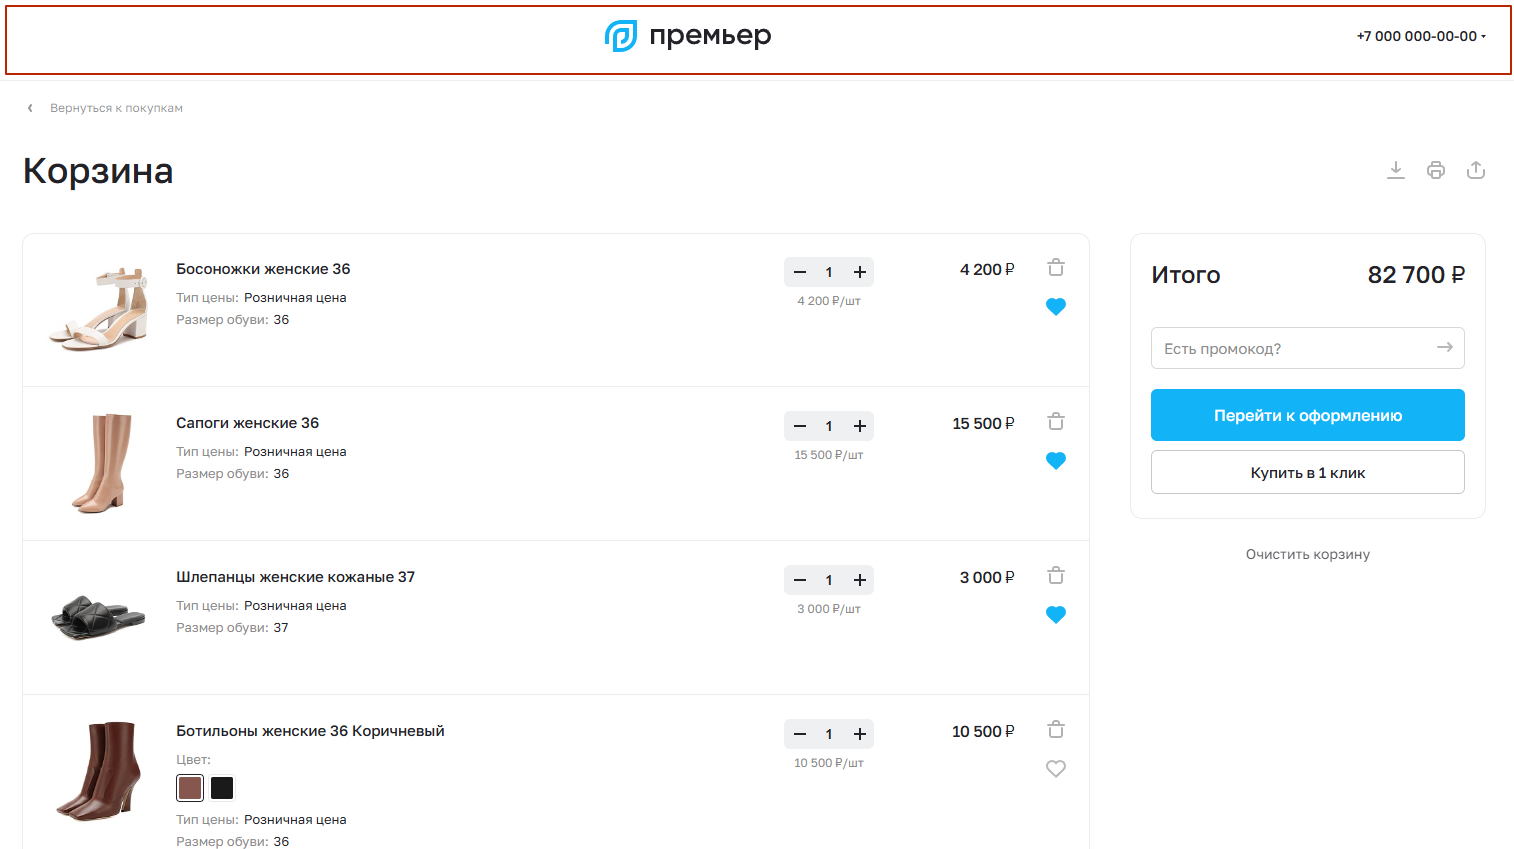The image size is (1514, 849).
Task: Open the Босоножки женские 36 product title
Action: coord(263,269)
